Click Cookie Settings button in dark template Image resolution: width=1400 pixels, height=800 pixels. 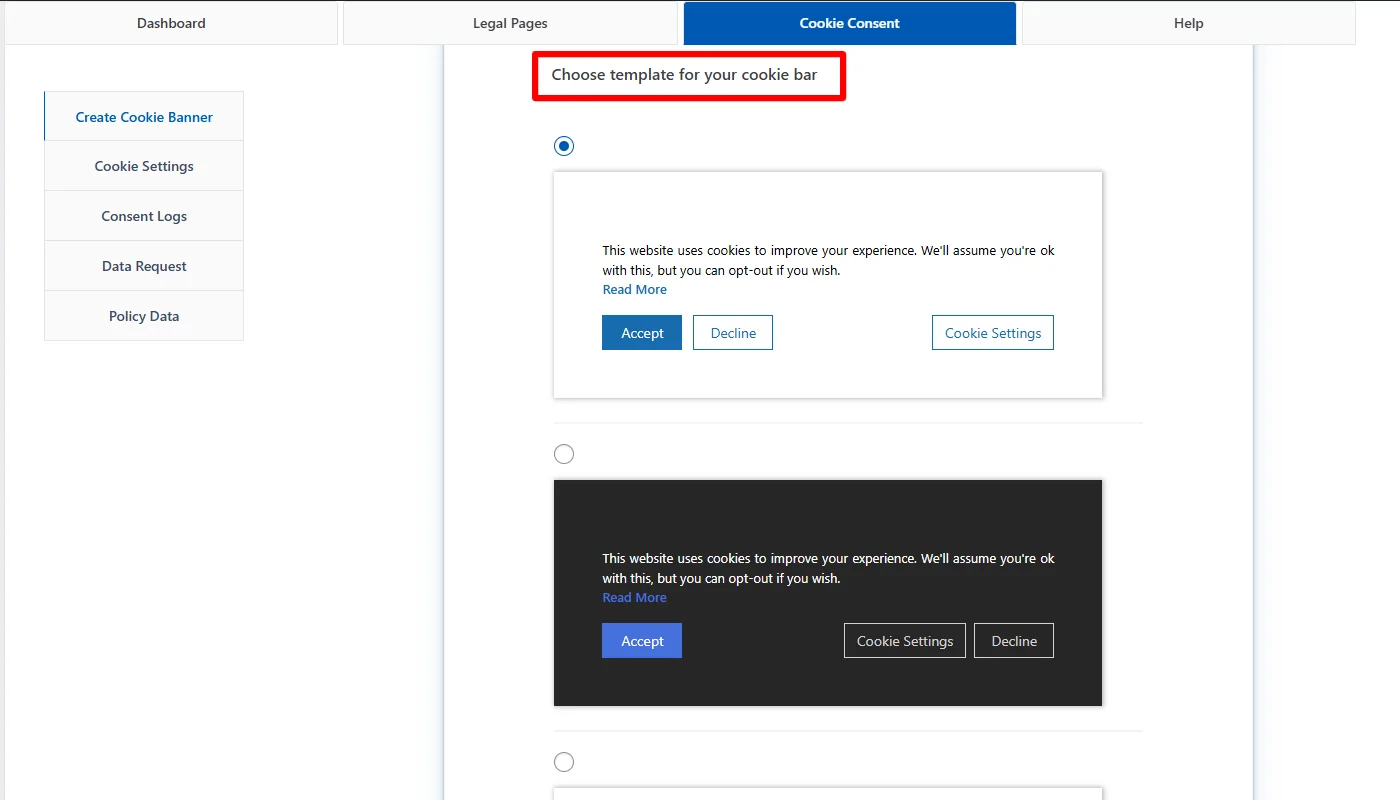click(x=905, y=641)
